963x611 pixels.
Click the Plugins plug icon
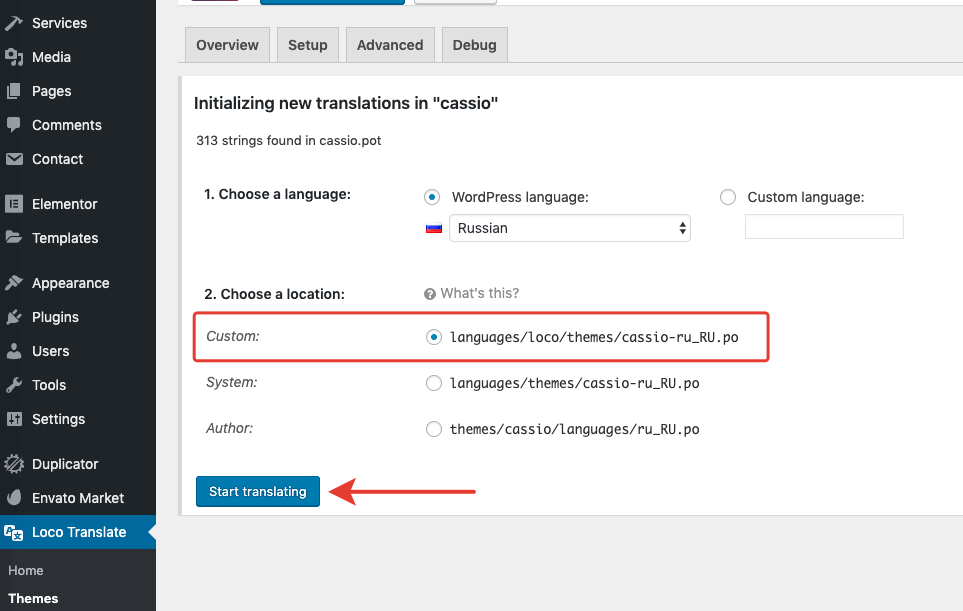14,317
